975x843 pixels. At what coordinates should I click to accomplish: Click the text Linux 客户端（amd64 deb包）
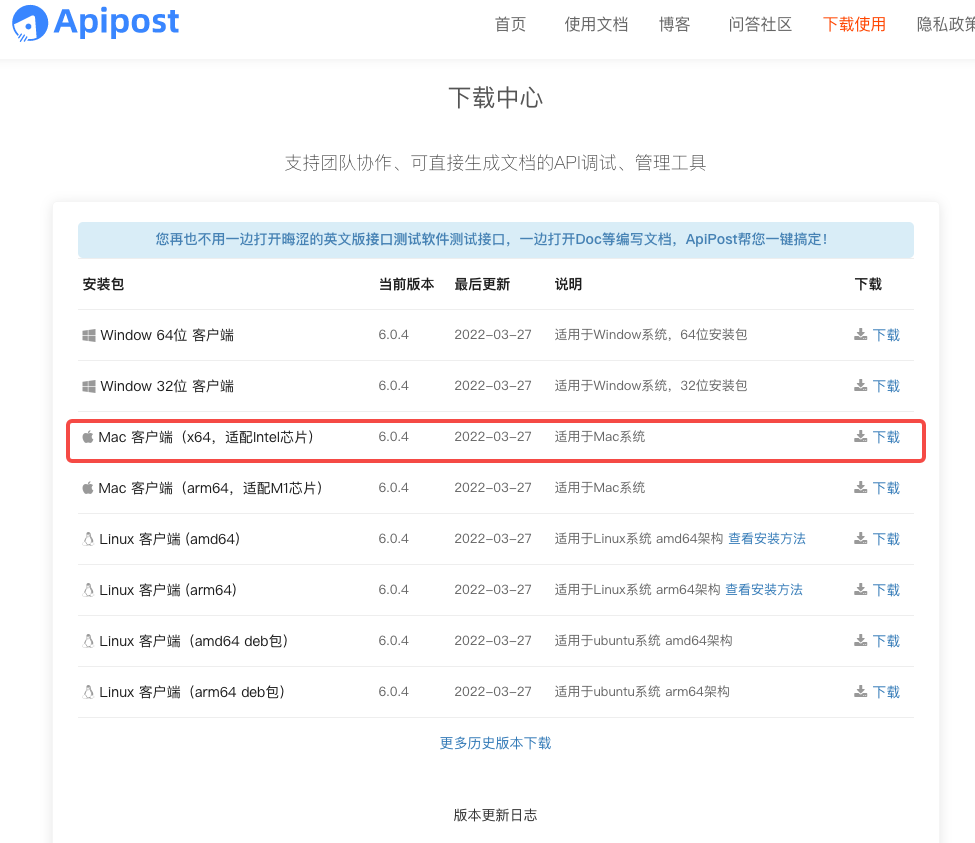[196, 641]
